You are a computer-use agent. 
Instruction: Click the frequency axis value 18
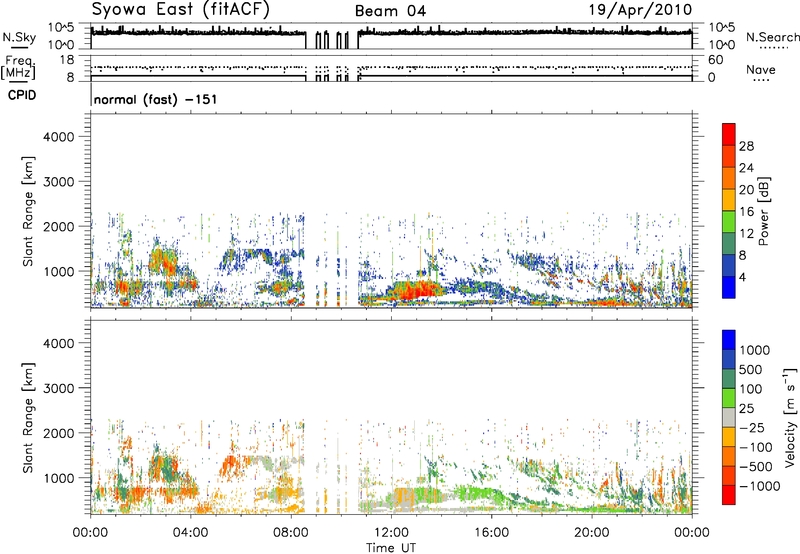pyautogui.click(x=67, y=60)
